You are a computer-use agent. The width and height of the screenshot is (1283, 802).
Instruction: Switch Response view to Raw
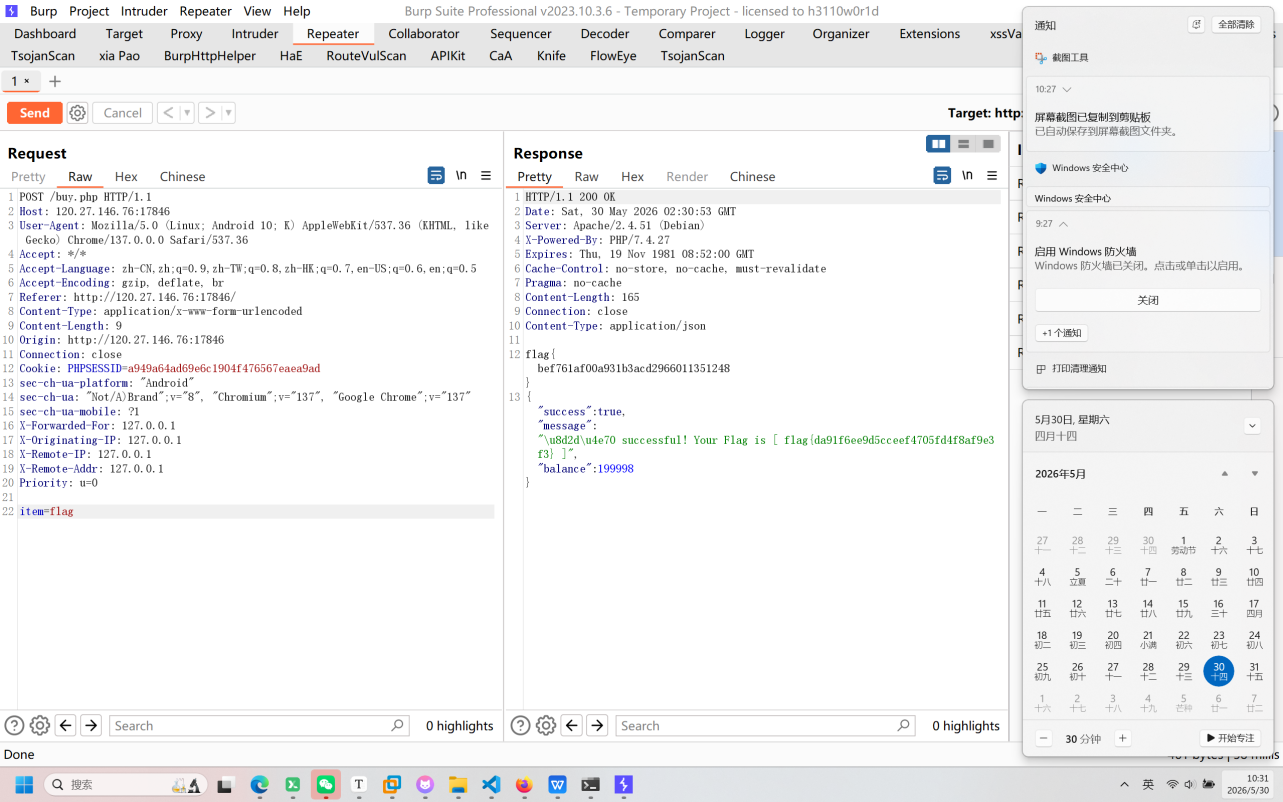[587, 176]
